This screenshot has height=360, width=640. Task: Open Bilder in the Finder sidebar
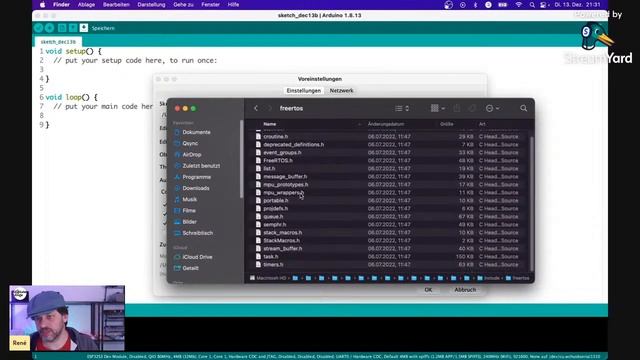point(189,222)
